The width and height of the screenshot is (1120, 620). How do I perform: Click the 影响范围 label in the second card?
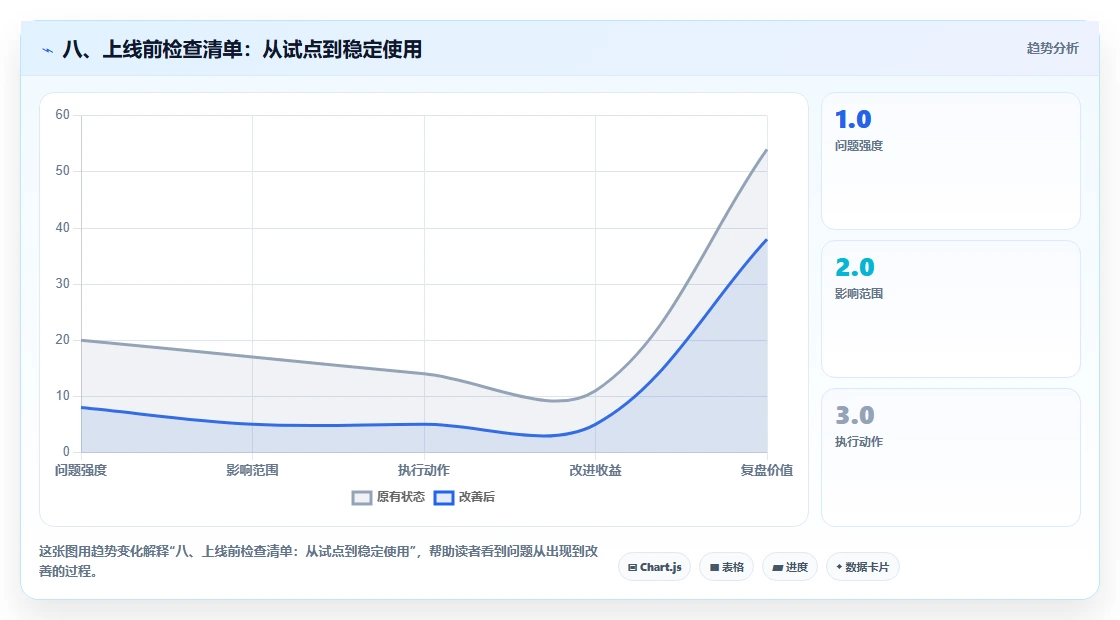pyautogui.click(x=859, y=294)
